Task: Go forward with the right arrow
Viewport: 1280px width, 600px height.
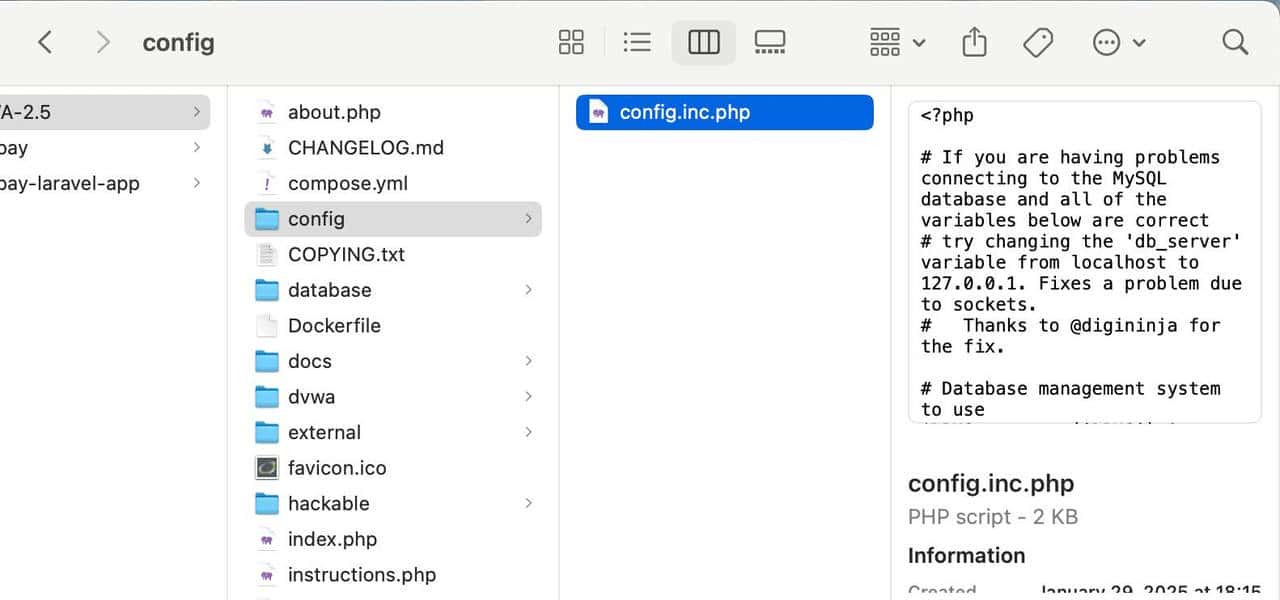Action: click(x=103, y=42)
